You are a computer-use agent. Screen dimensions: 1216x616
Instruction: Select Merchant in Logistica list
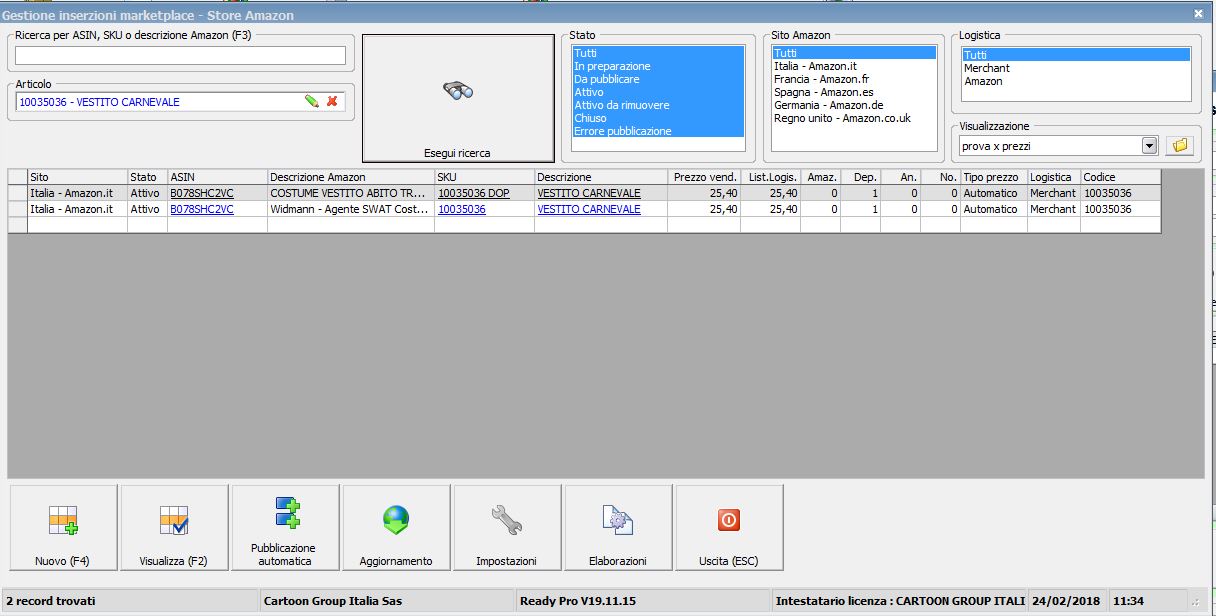click(1076, 68)
